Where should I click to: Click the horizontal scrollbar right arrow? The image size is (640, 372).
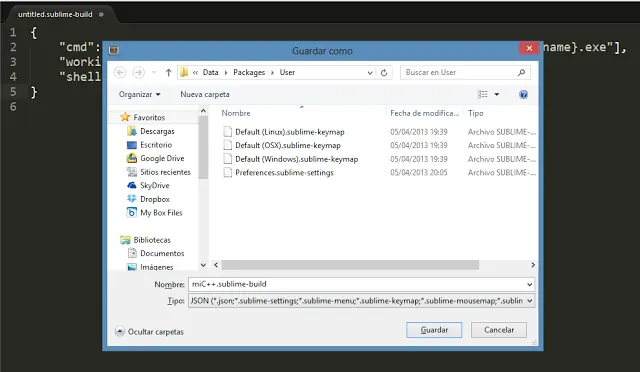click(x=533, y=265)
